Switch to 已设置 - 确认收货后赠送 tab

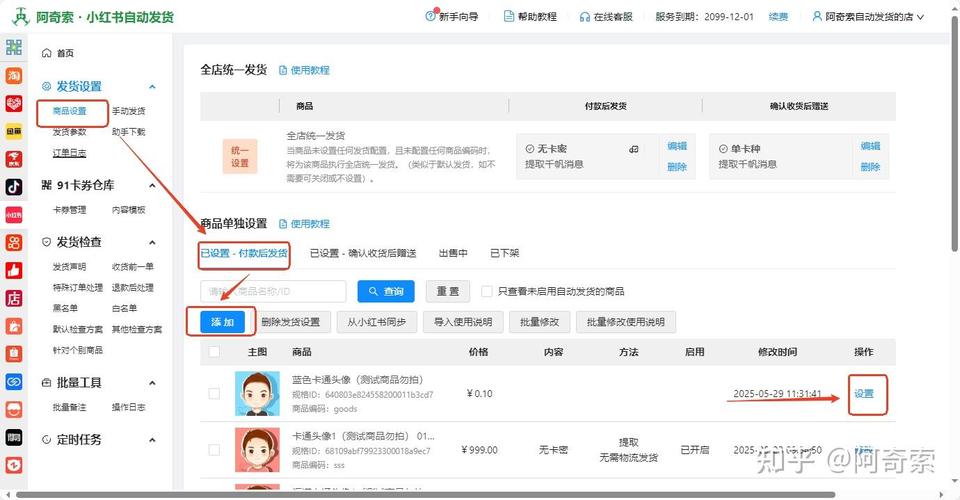point(362,254)
